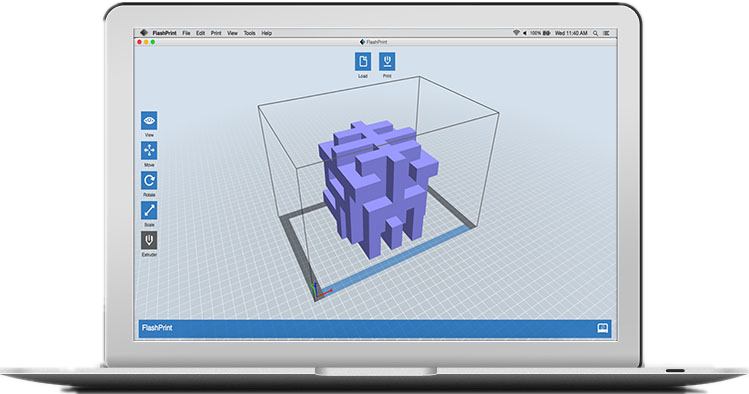Open the Wi-Fi status menu
This screenshot has width=749, height=394.
pyautogui.click(x=516, y=33)
